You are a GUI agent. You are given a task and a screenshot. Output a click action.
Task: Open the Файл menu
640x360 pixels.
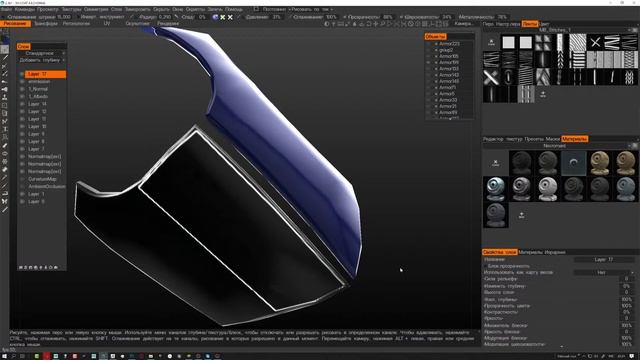7,9
